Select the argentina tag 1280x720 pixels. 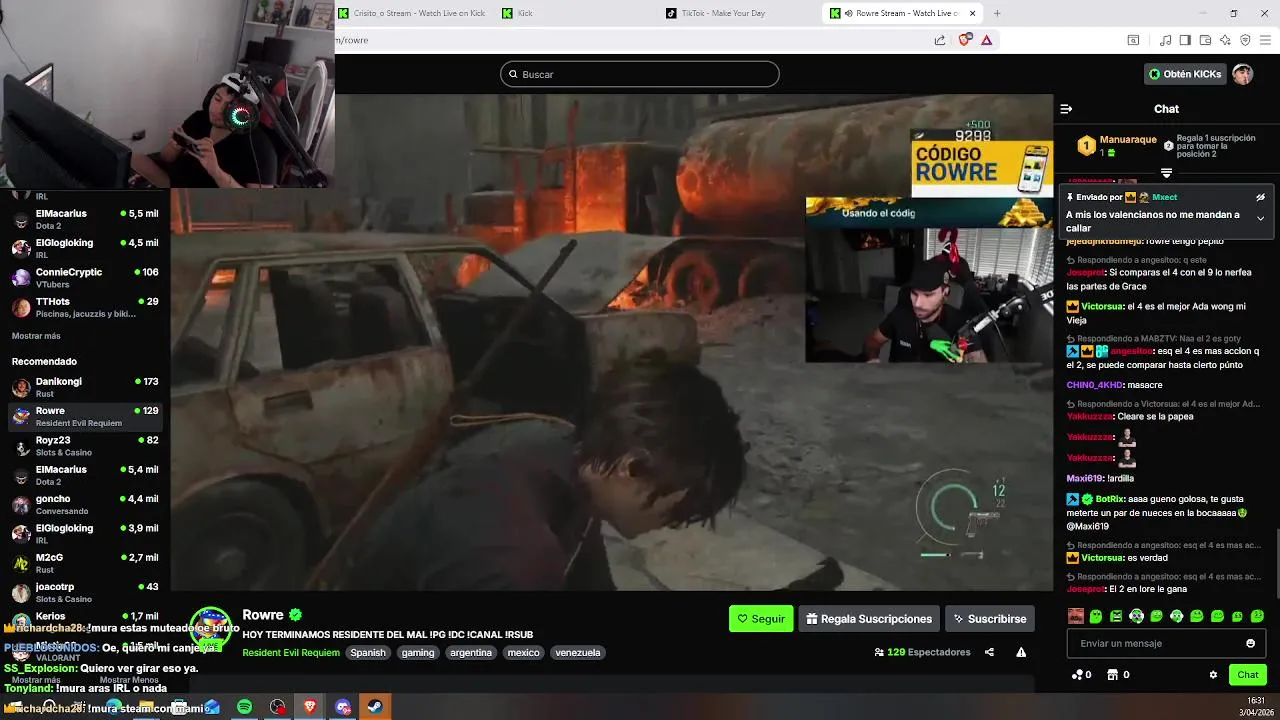471,652
